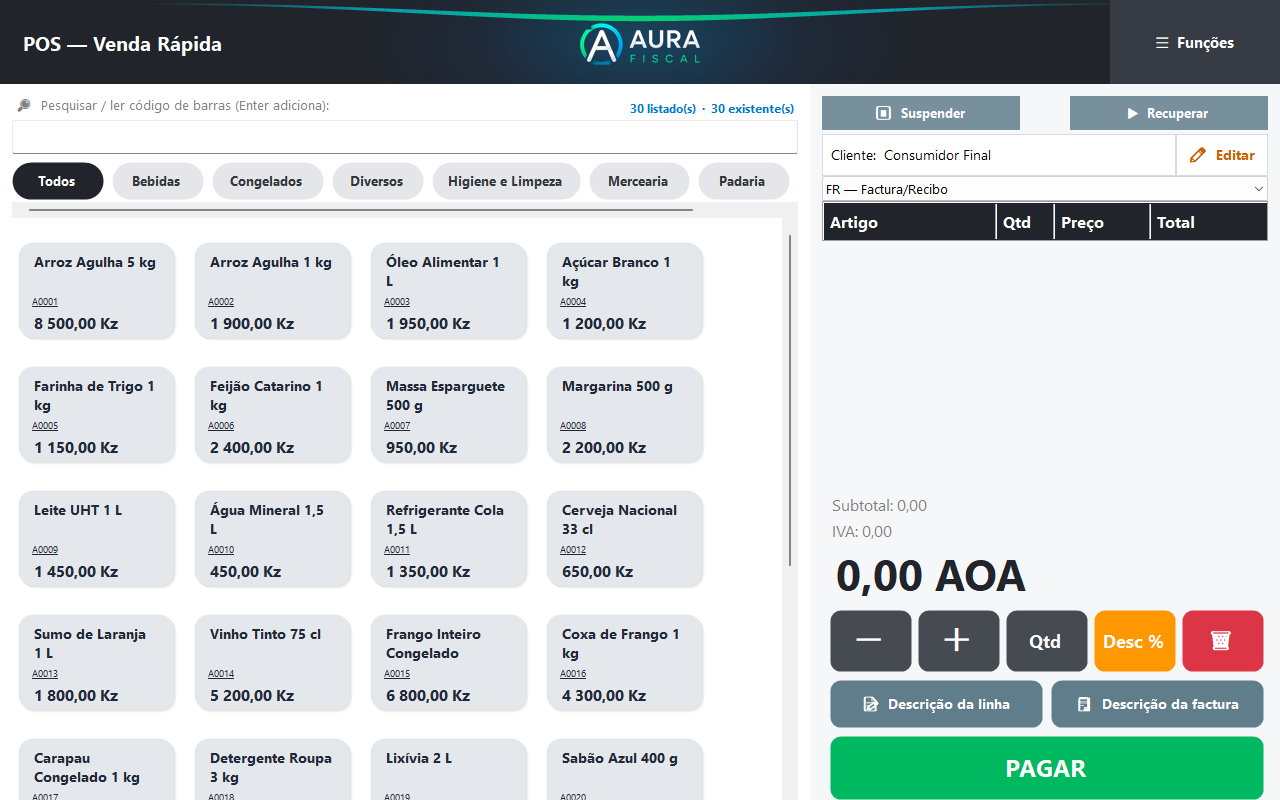The height and width of the screenshot is (800, 1280).
Task: Add Coxa de Frango 1 kg
Action: (625, 663)
